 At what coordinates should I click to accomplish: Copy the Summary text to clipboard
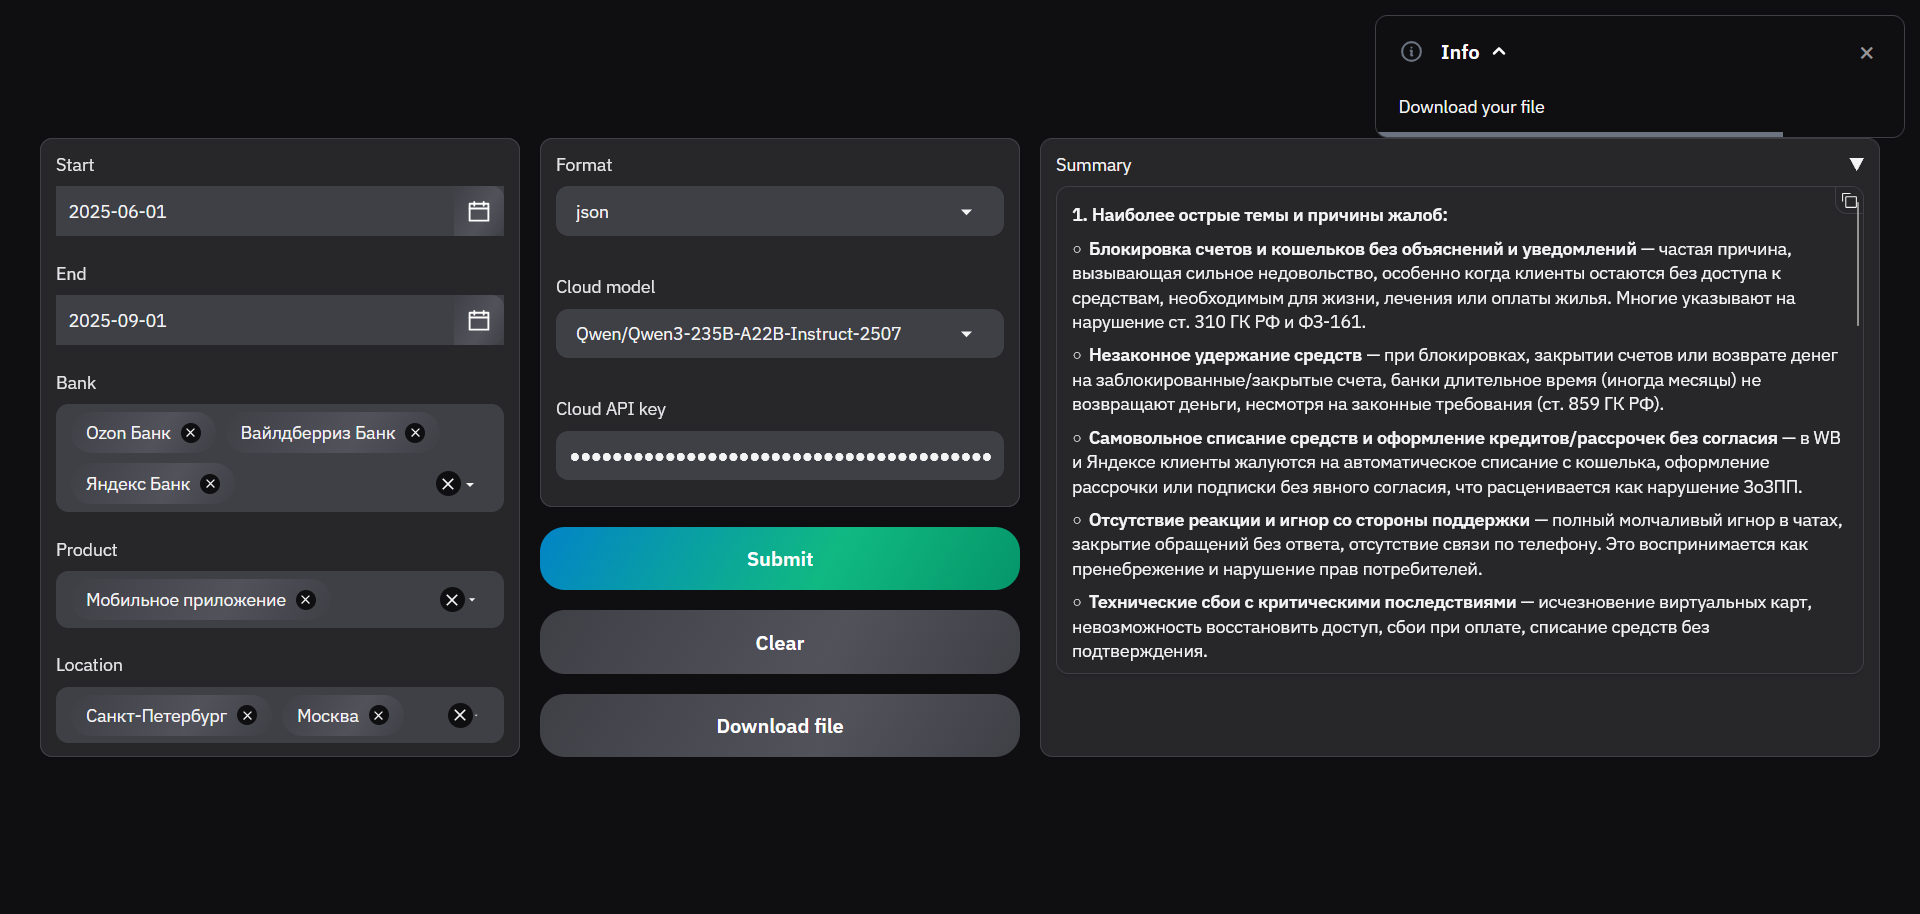click(1849, 202)
